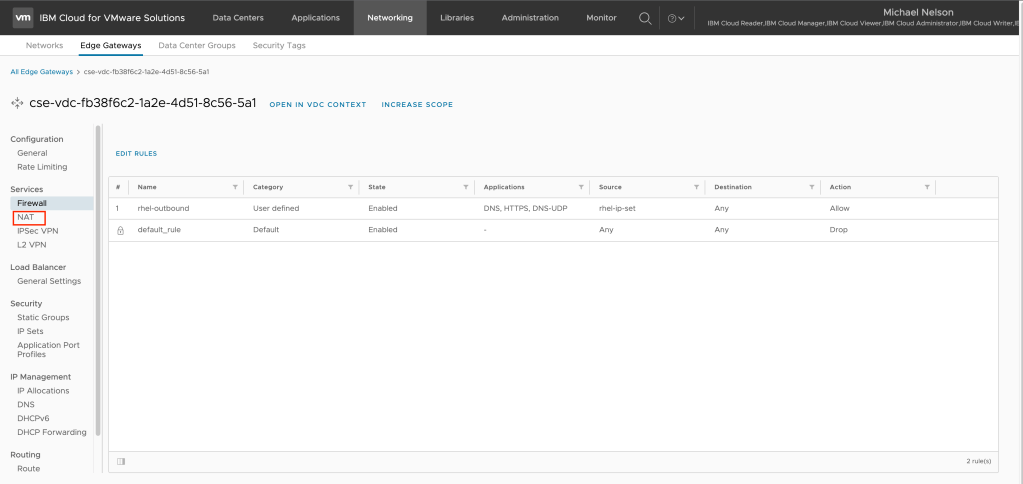Click the EDIT RULES button
The width and height of the screenshot is (1023, 484).
click(137, 154)
